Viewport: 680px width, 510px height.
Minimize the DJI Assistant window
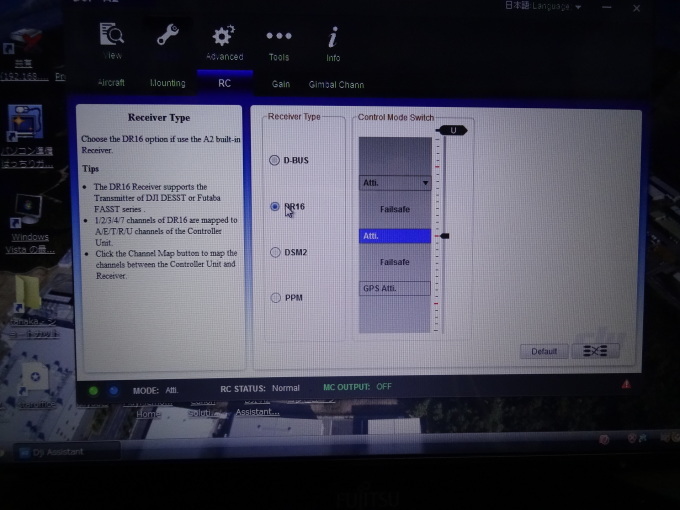pyautogui.click(x=607, y=7)
